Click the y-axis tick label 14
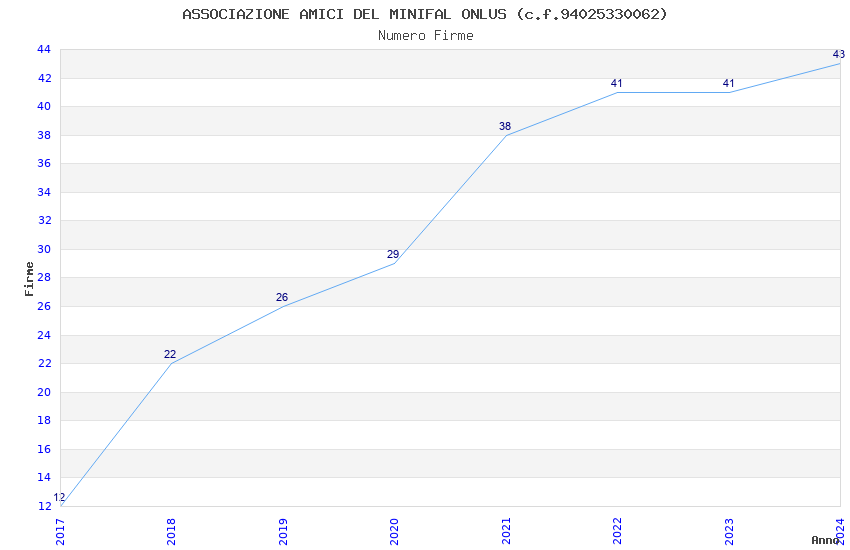The image size is (850, 550). click(44, 477)
